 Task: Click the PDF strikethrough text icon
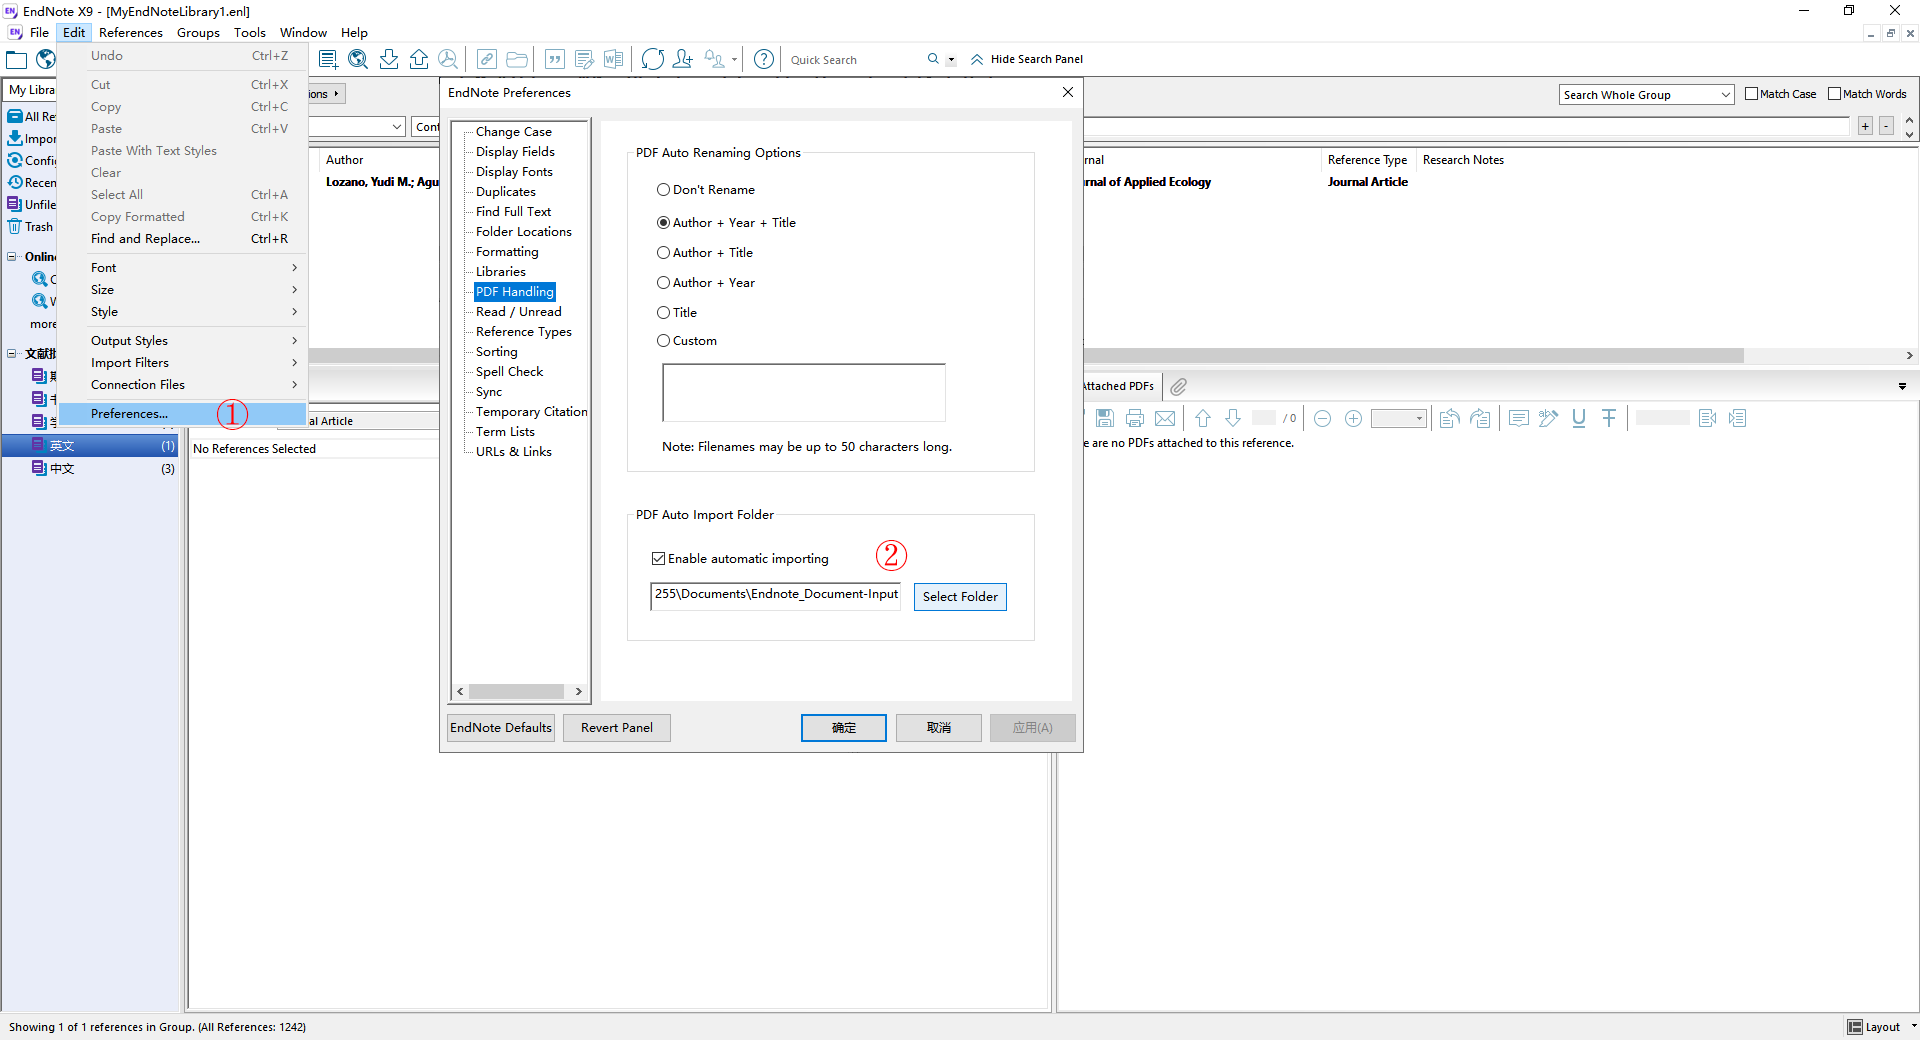pos(1609,418)
